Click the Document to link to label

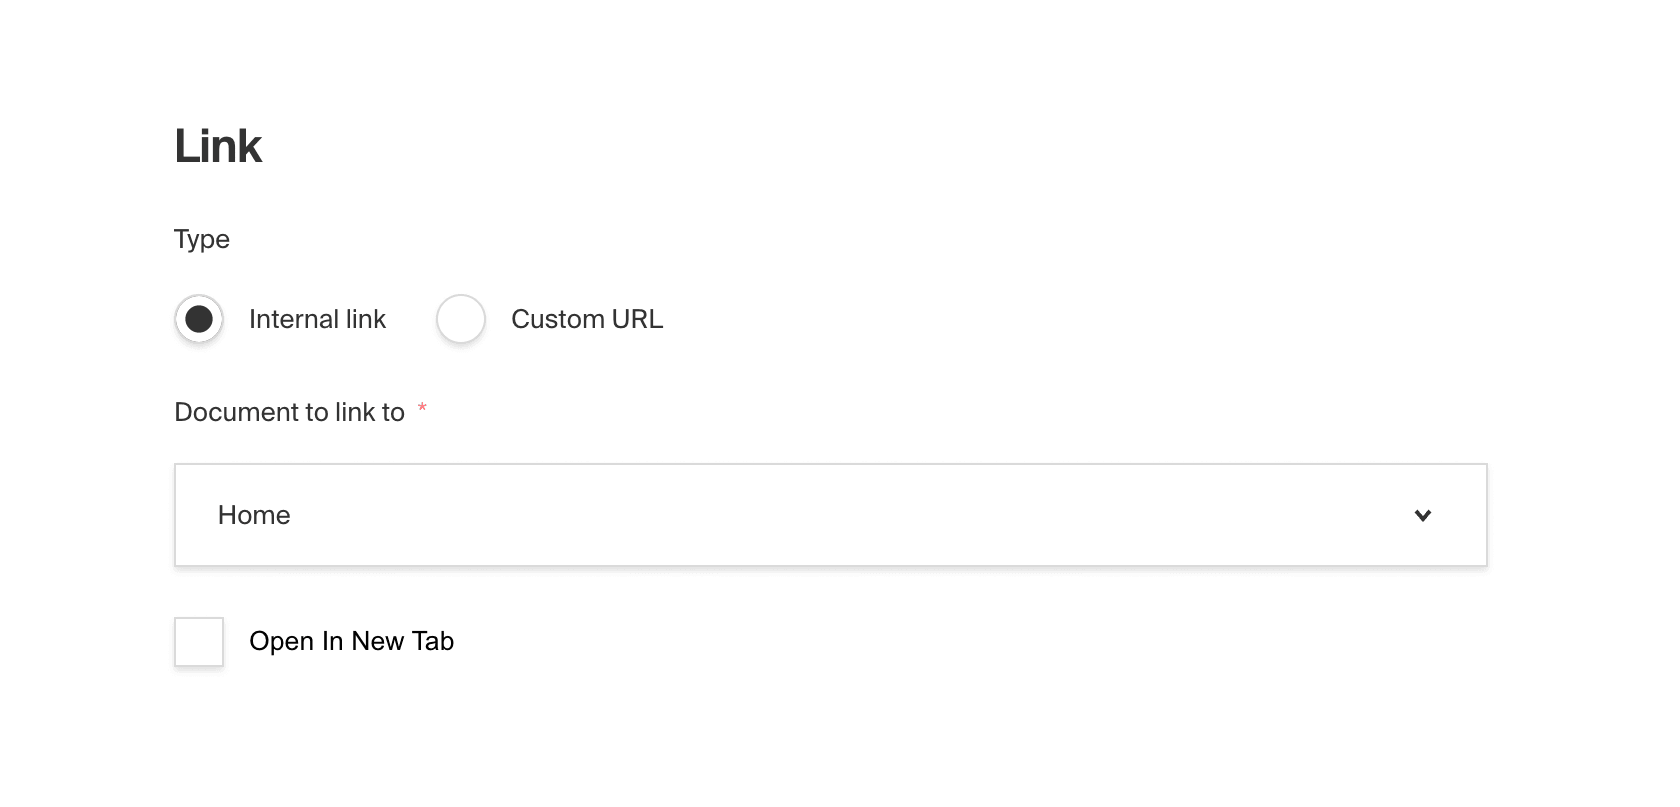coord(290,411)
